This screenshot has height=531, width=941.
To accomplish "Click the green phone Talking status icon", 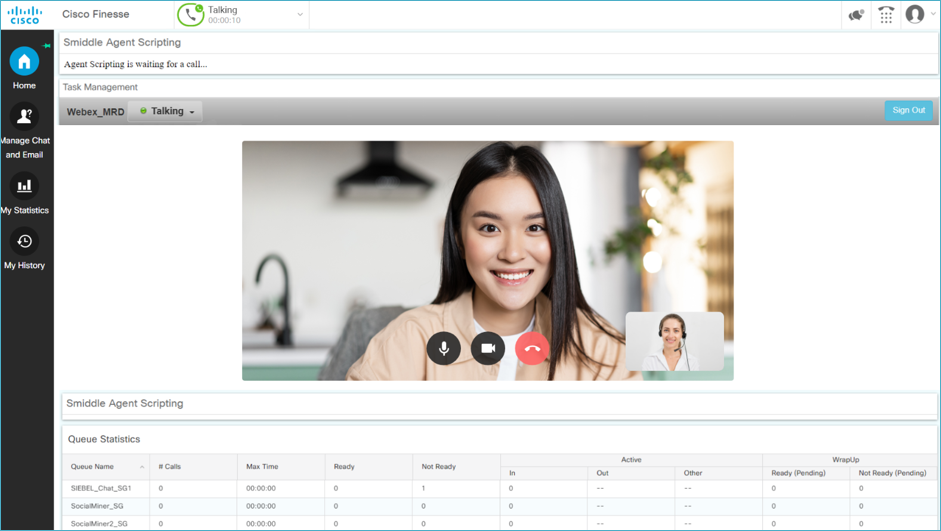I will point(191,15).
